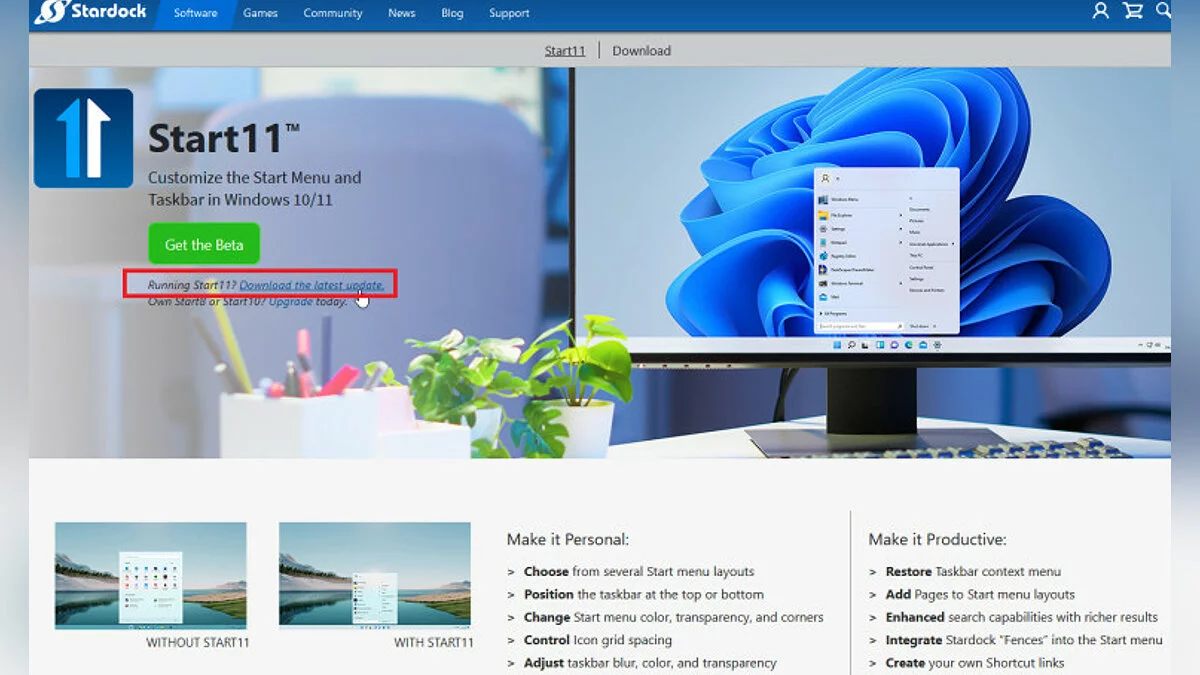This screenshot has width=1200, height=675.
Task: Open the Community menu
Action: click(x=333, y=13)
